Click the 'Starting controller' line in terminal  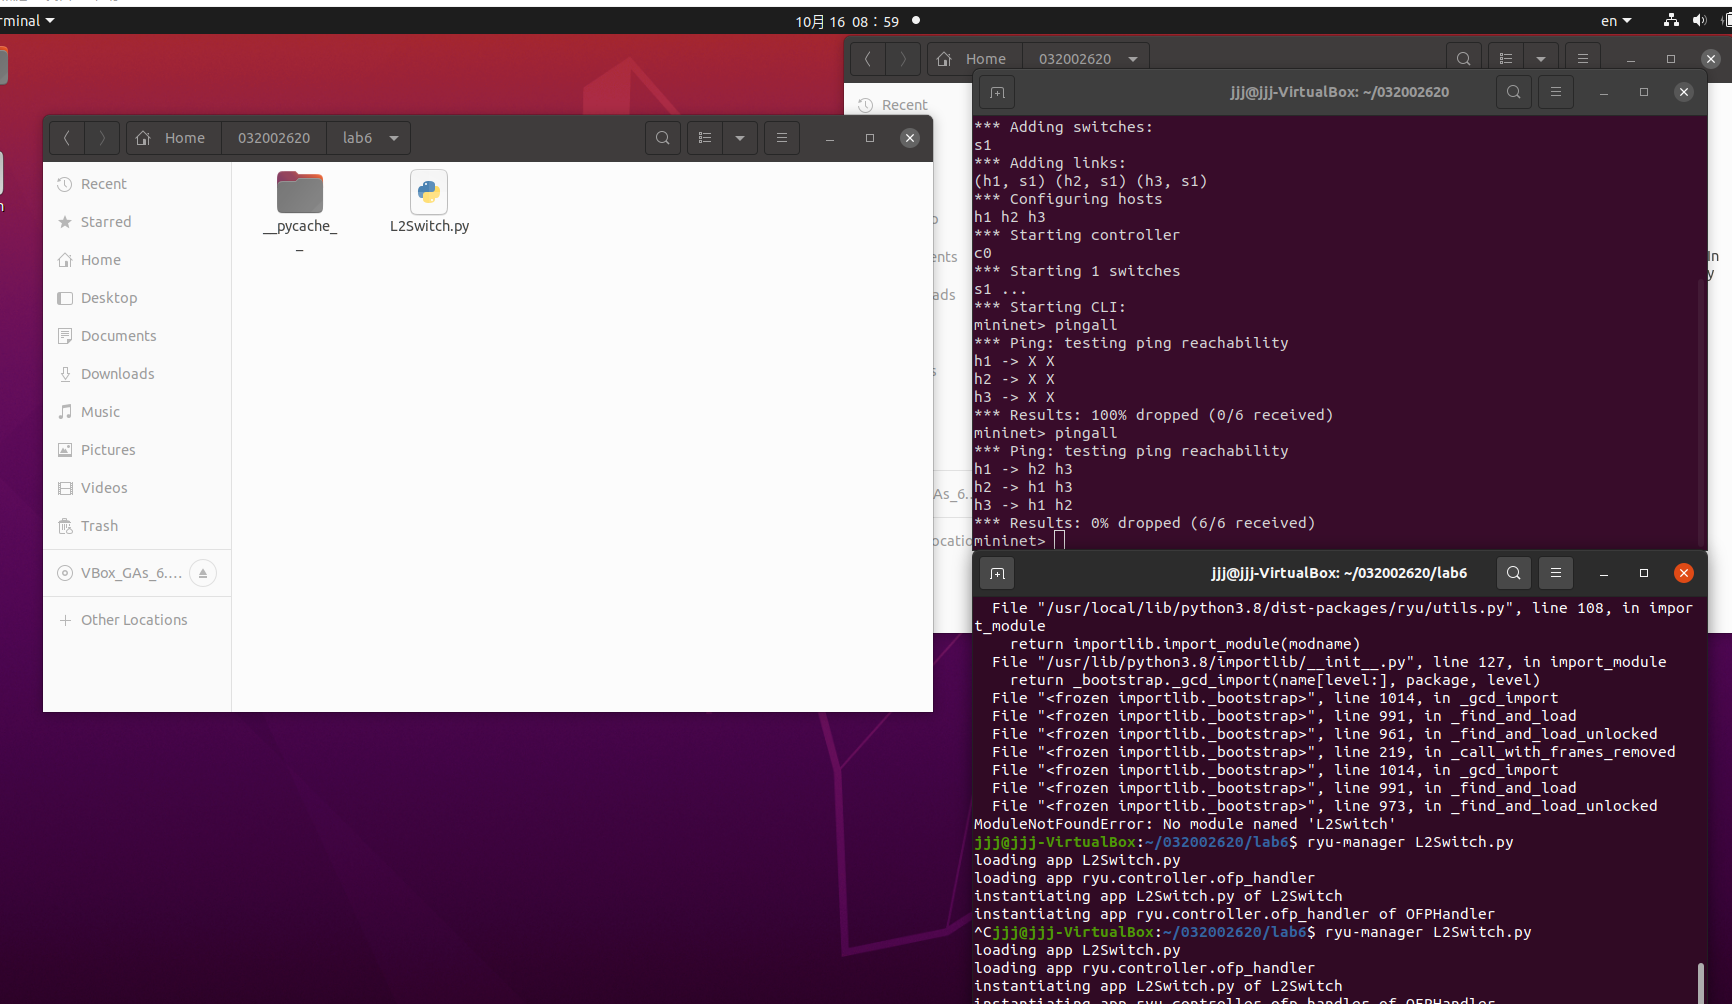coord(1077,235)
